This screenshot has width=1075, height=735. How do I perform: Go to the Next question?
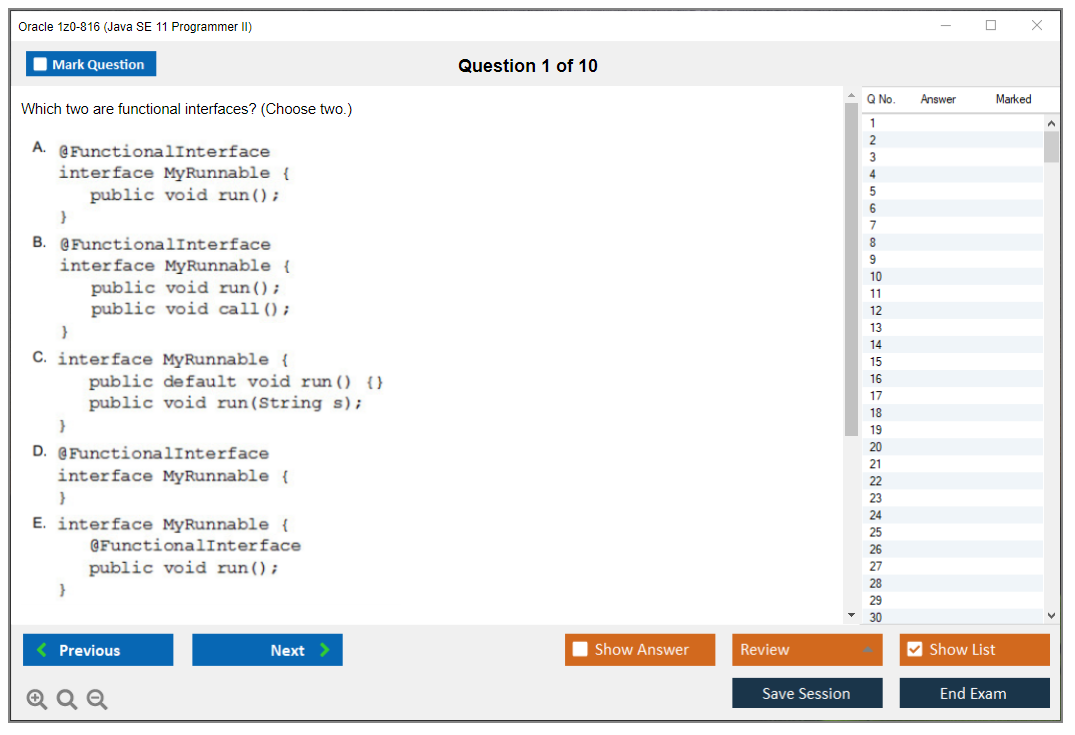267,650
